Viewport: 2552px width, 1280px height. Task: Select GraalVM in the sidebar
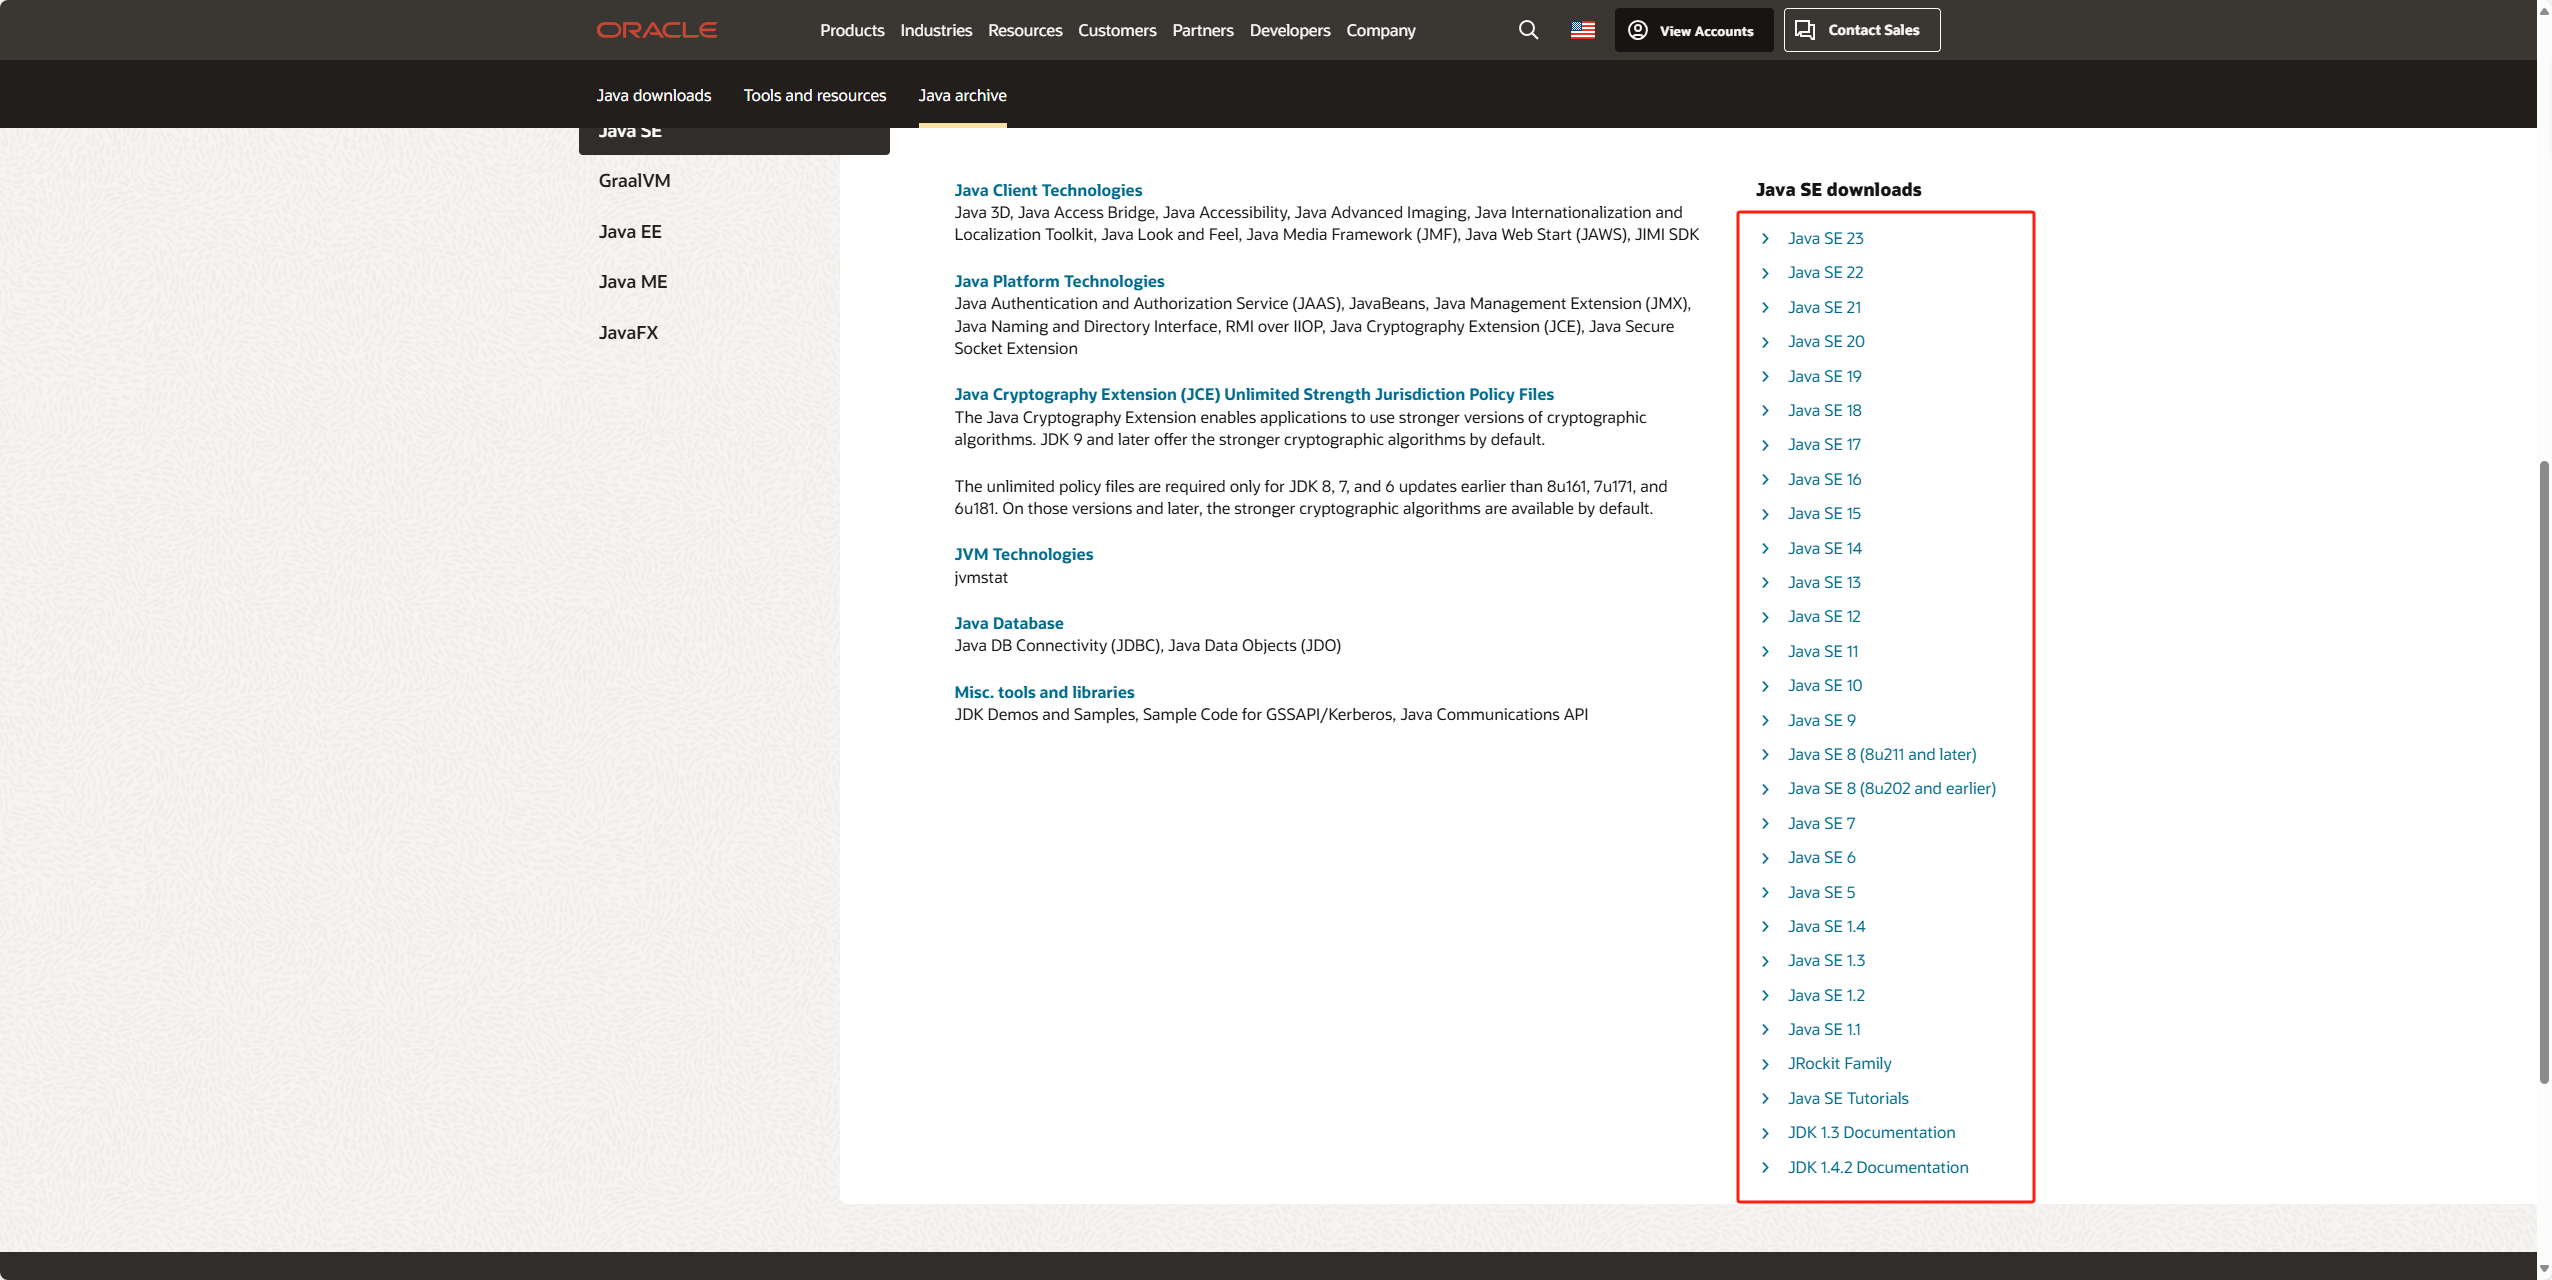click(x=635, y=181)
